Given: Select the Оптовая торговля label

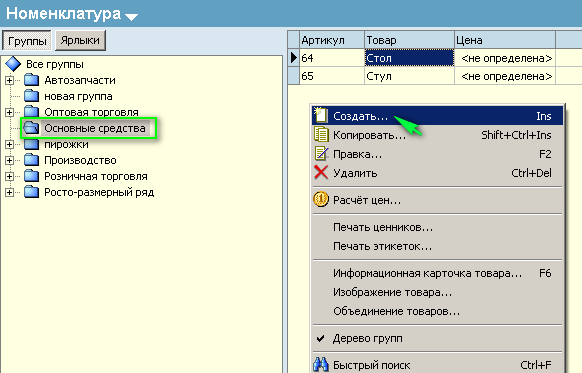Looking at the screenshot, I should 91,112.
